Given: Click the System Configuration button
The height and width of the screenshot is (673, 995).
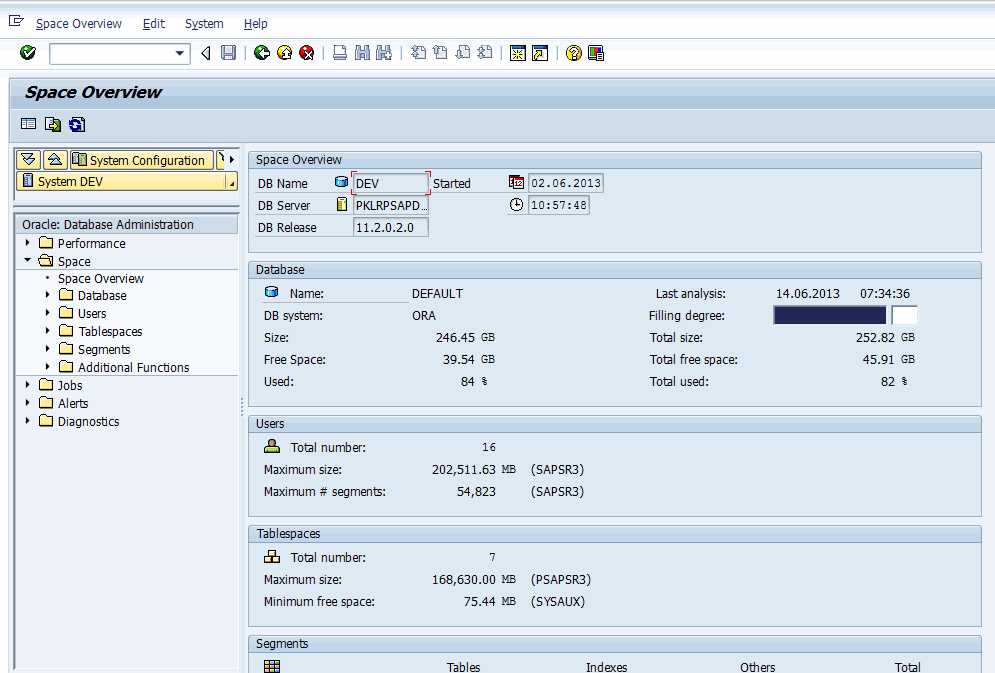Looking at the screenshot, I should [138, 160].
